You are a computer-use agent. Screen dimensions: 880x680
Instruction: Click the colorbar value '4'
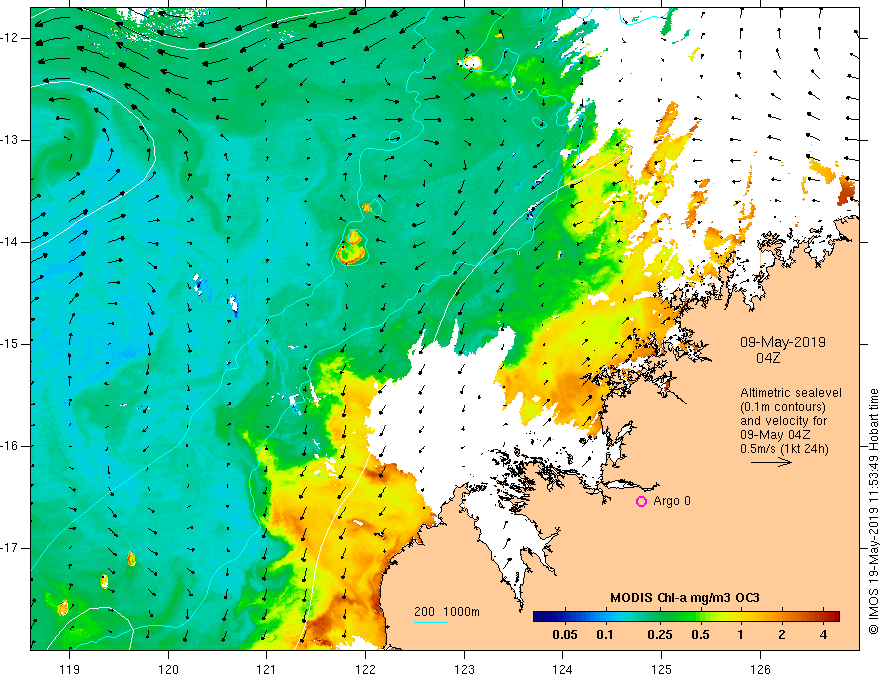tap(823, 635)
